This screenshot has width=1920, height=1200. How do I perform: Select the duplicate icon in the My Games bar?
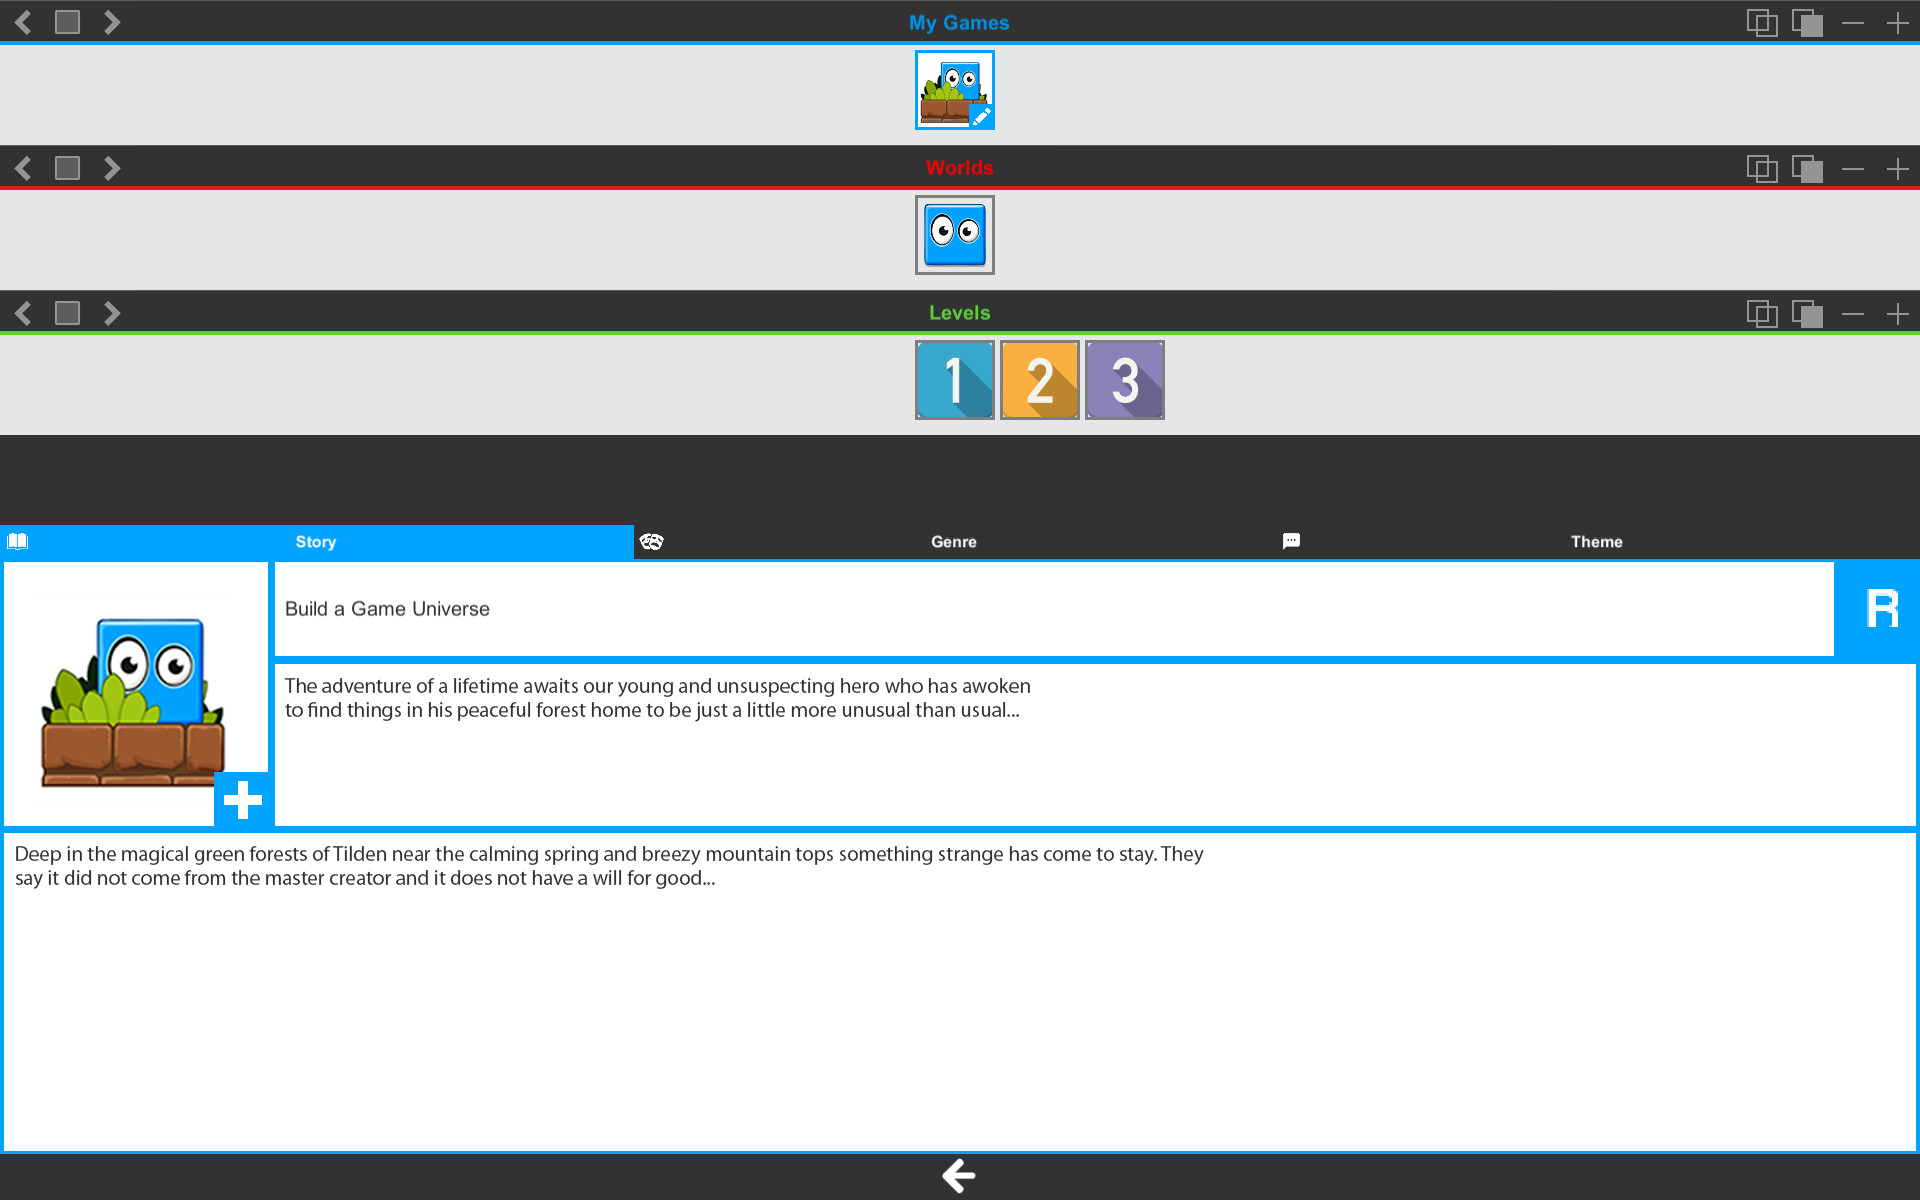1763,21
